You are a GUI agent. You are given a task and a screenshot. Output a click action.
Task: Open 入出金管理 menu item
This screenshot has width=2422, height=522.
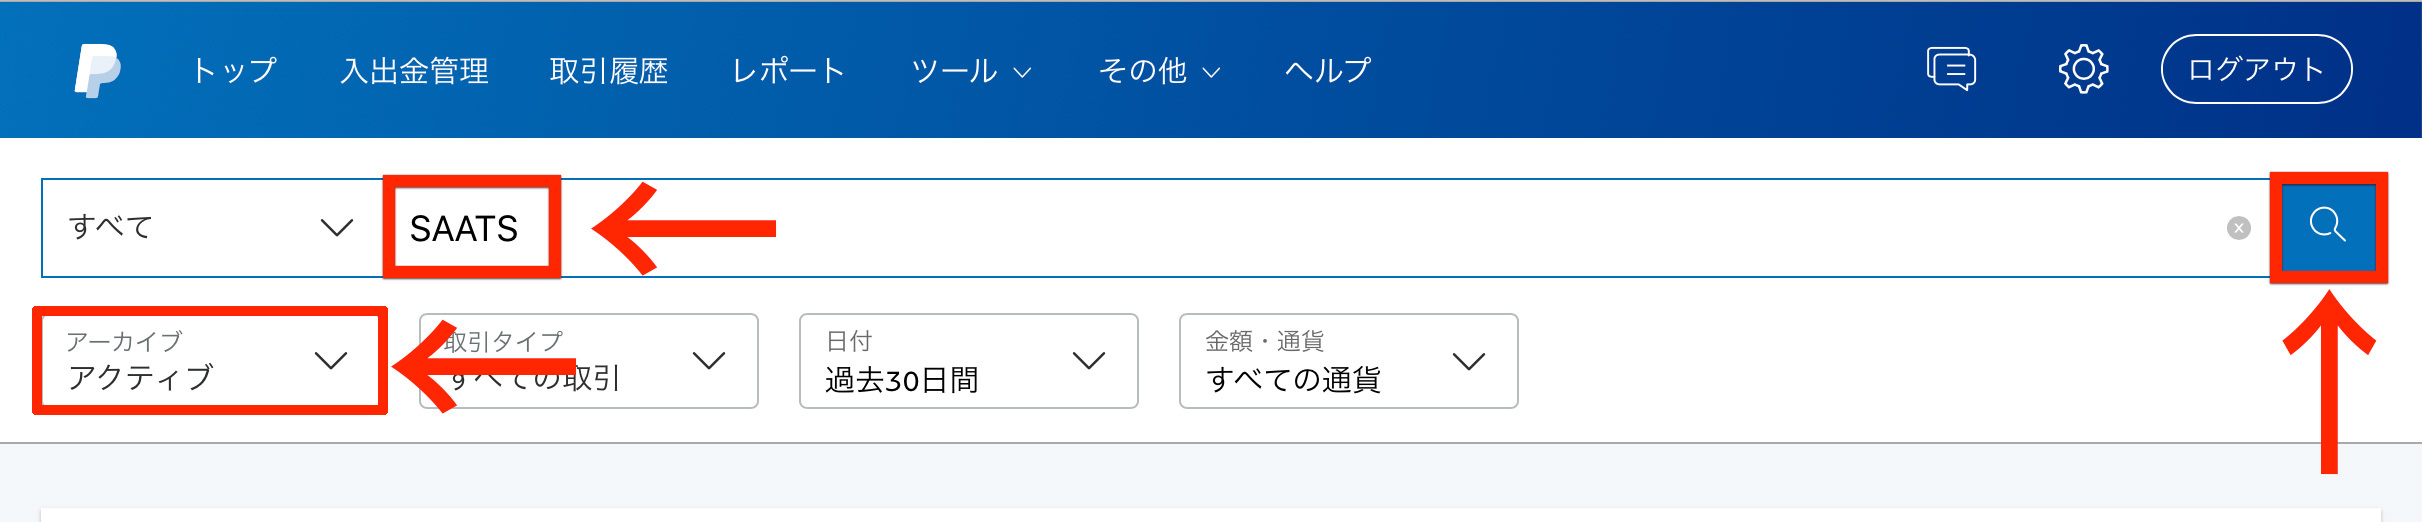point(414,70)
